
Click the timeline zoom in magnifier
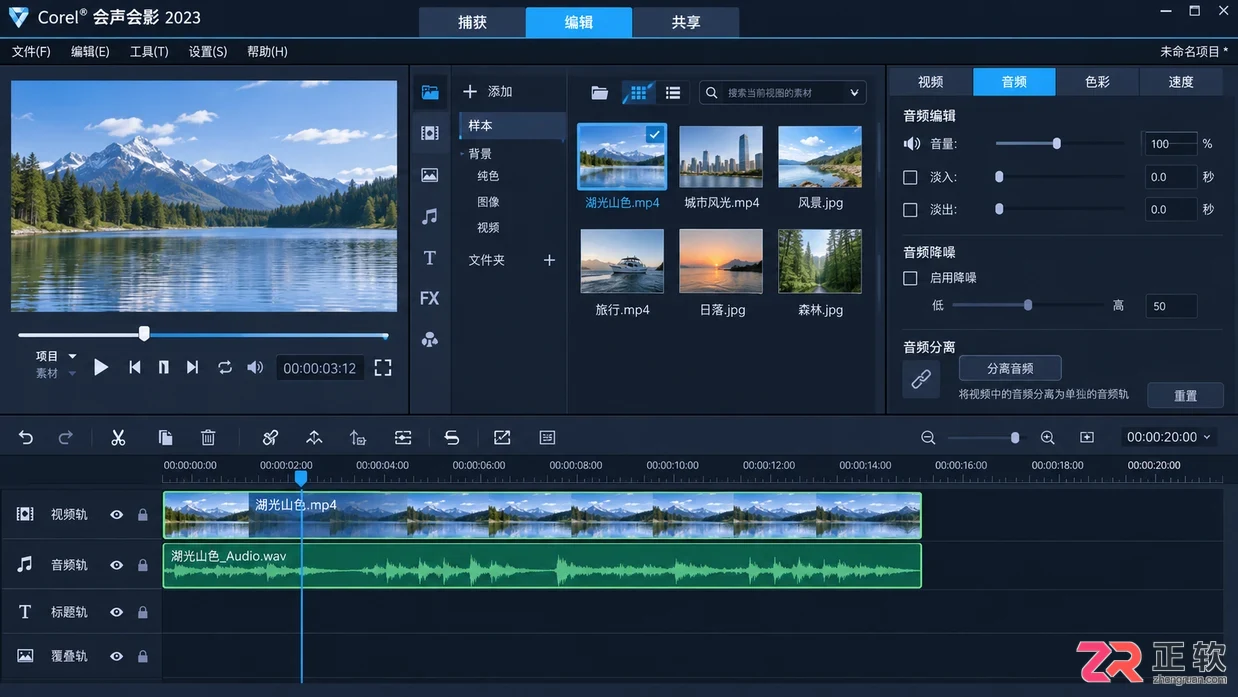1047,438
